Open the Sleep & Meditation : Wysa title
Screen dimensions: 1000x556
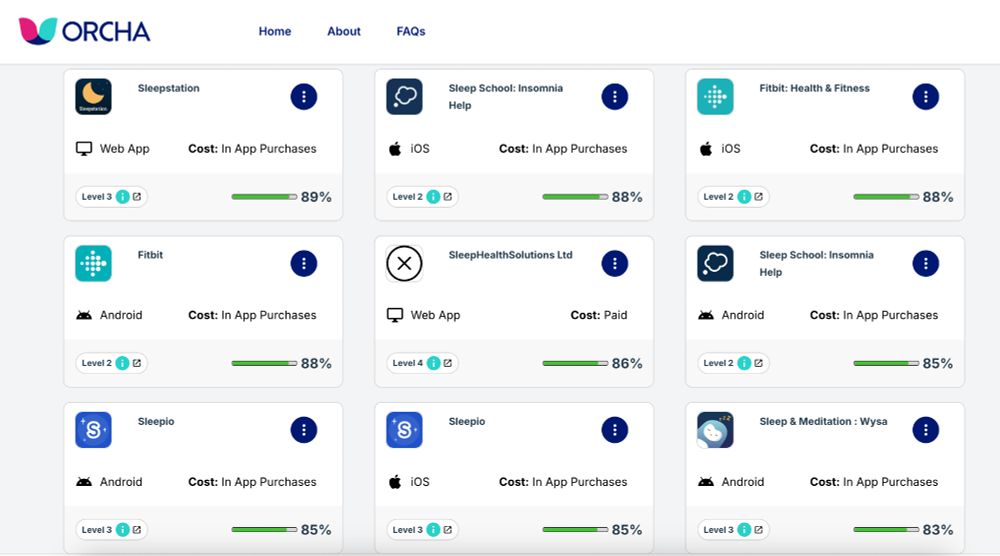823,421
